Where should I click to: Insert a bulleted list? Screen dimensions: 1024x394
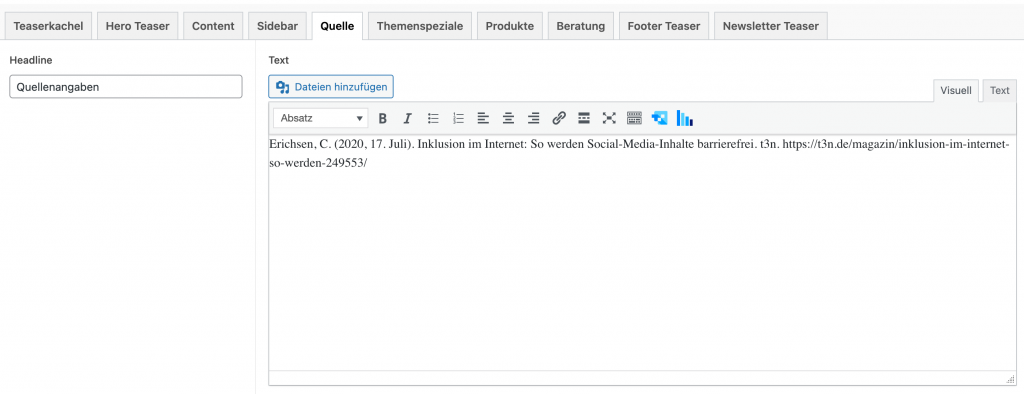433,118
